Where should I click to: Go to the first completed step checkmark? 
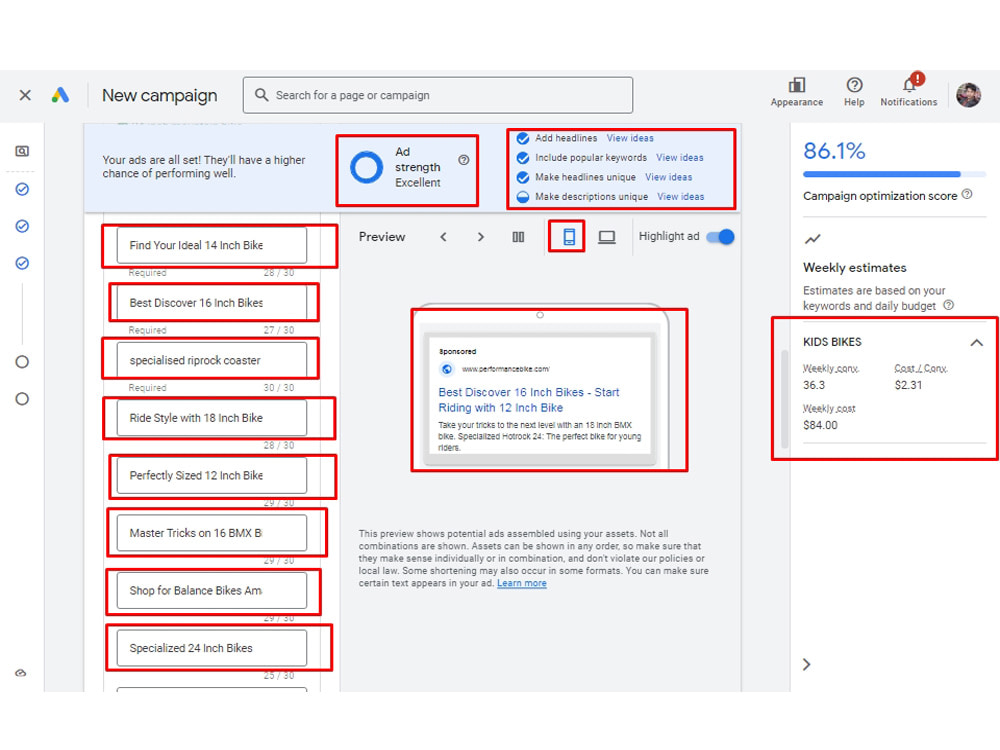coord(22,189)
